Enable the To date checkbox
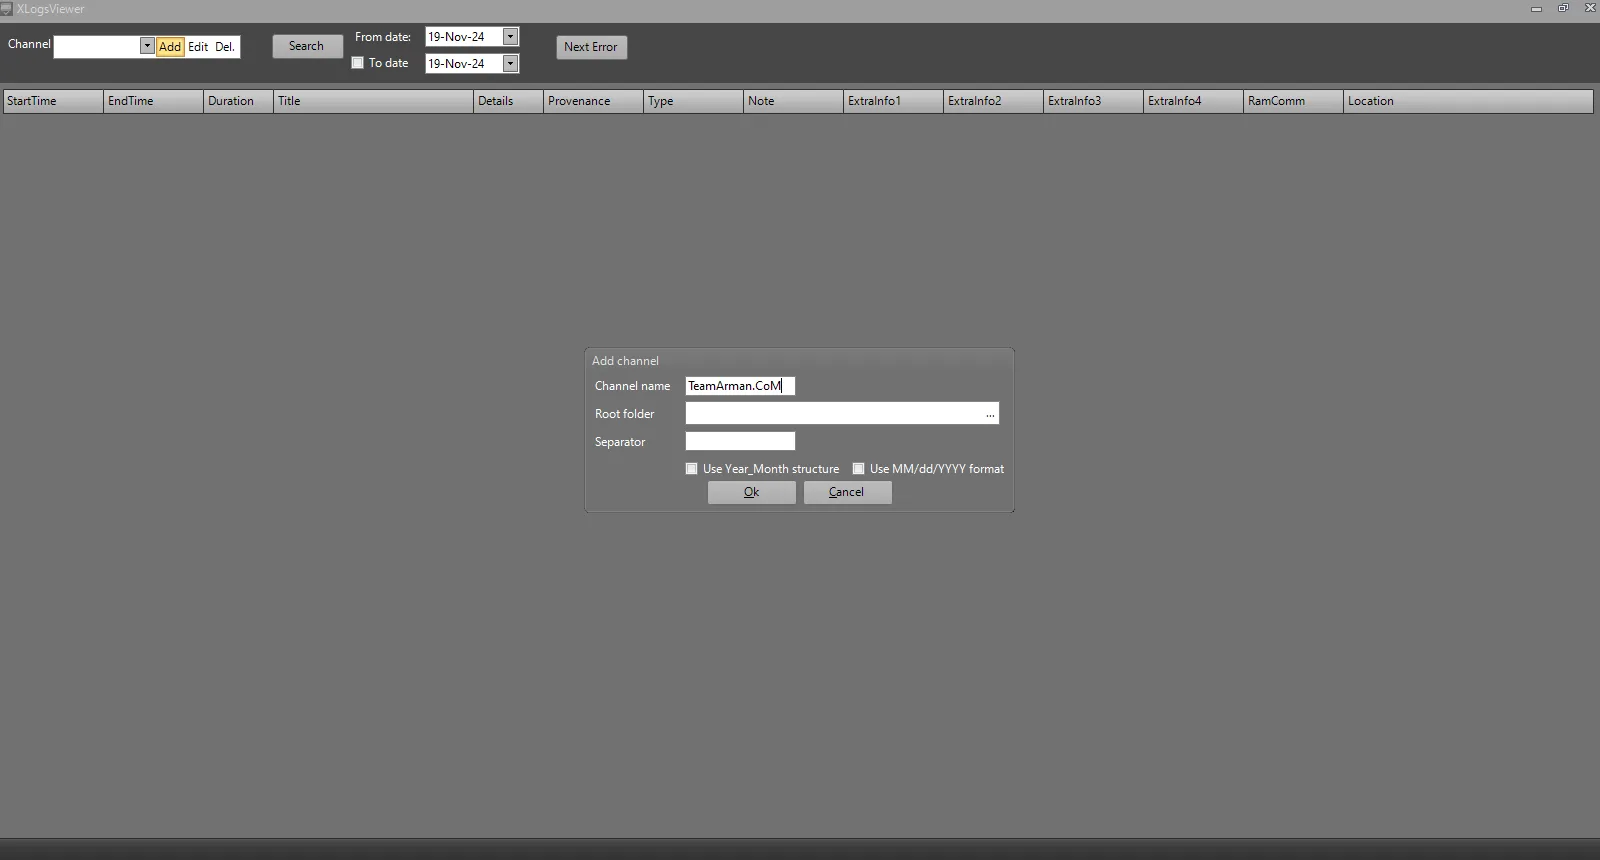This screenshot has height=860, width=1600. point(357,63)
